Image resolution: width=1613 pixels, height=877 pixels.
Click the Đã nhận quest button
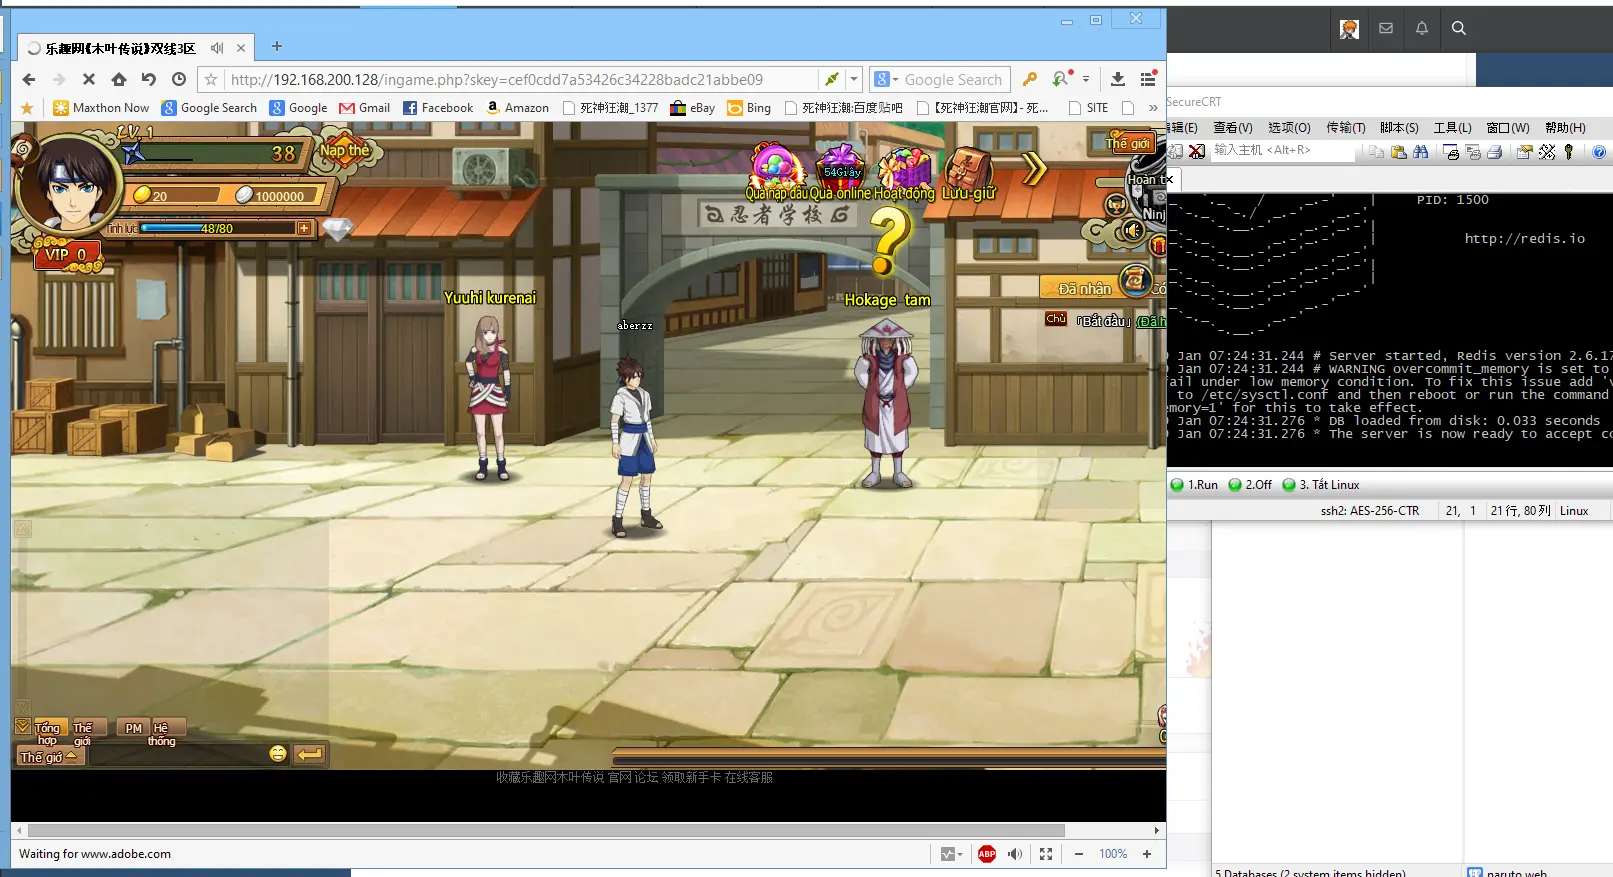pyautogui.click(x=1084, y=288)
